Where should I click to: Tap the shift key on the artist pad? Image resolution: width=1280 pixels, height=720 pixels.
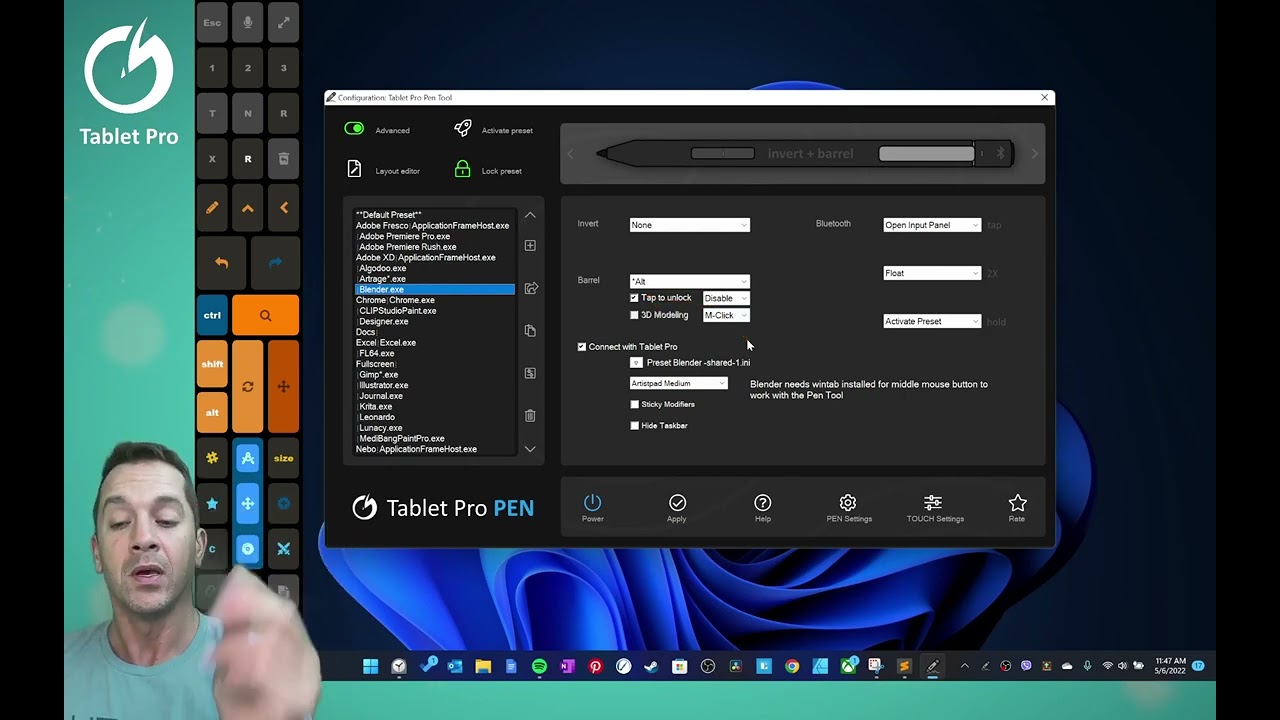point(212,364)
